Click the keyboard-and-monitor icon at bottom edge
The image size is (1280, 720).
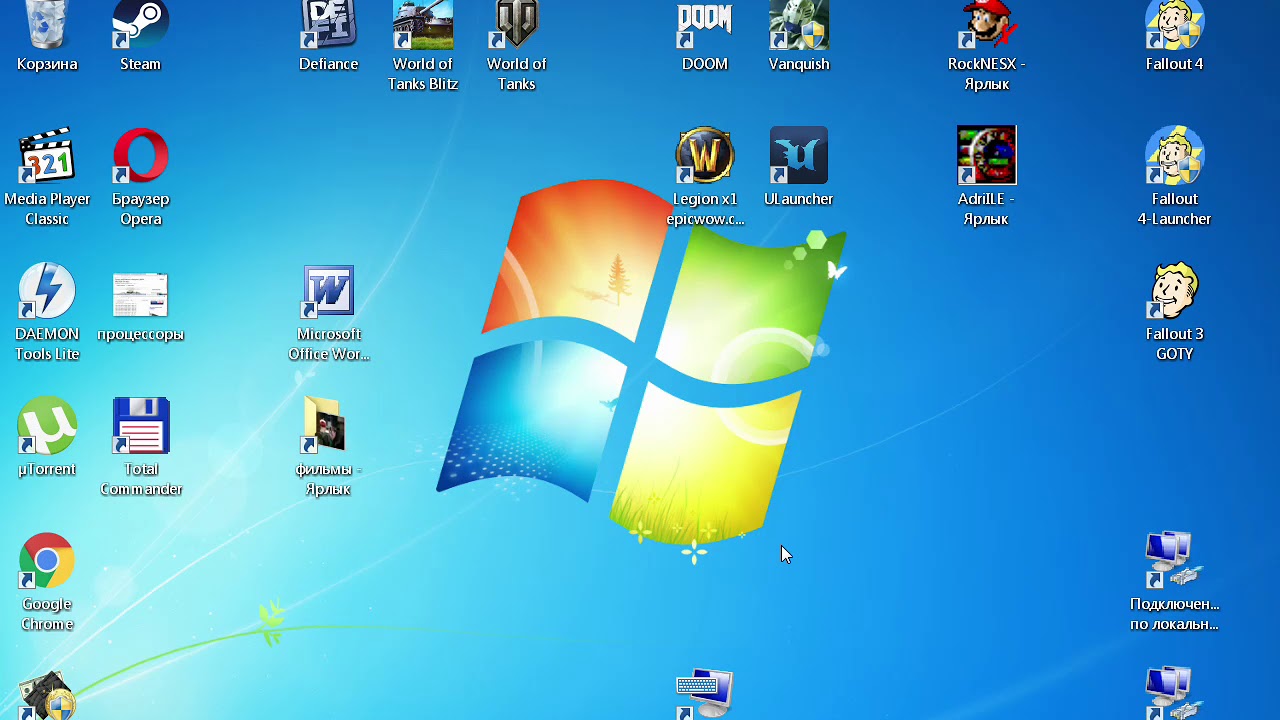coord(704,694)
